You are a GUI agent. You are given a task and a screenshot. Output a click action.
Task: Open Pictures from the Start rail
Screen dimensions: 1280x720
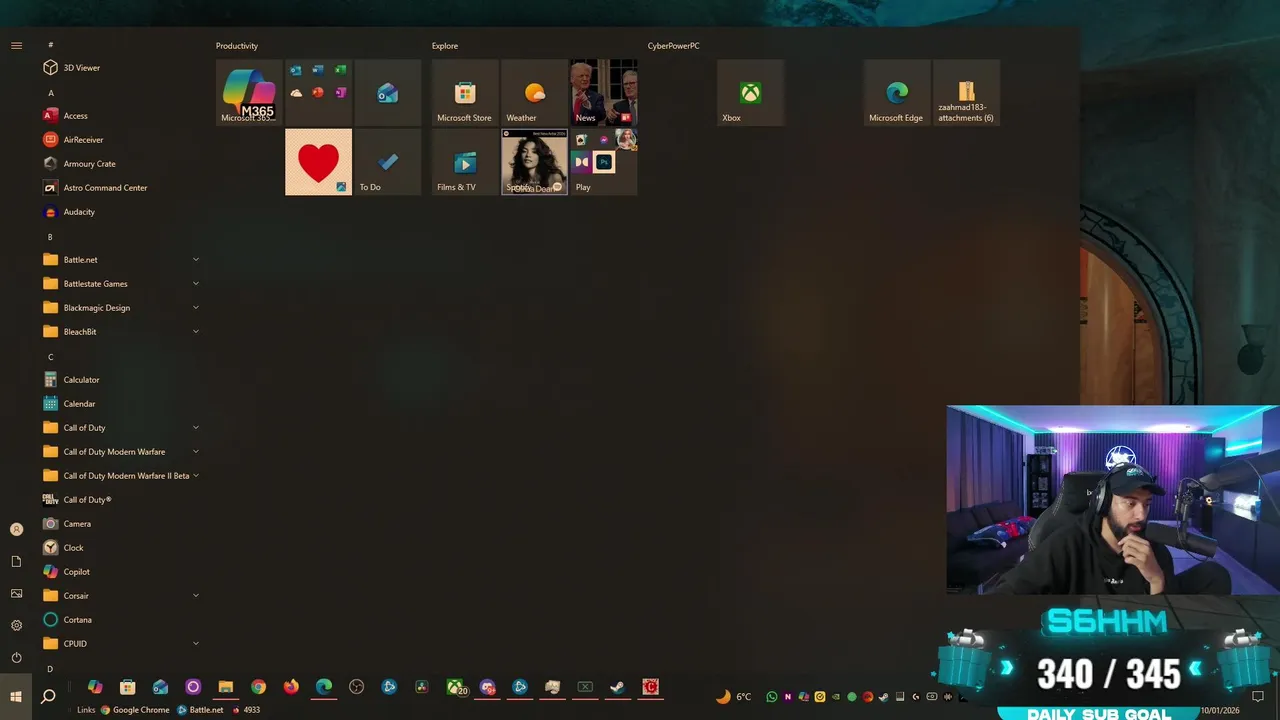coord(16,594)
